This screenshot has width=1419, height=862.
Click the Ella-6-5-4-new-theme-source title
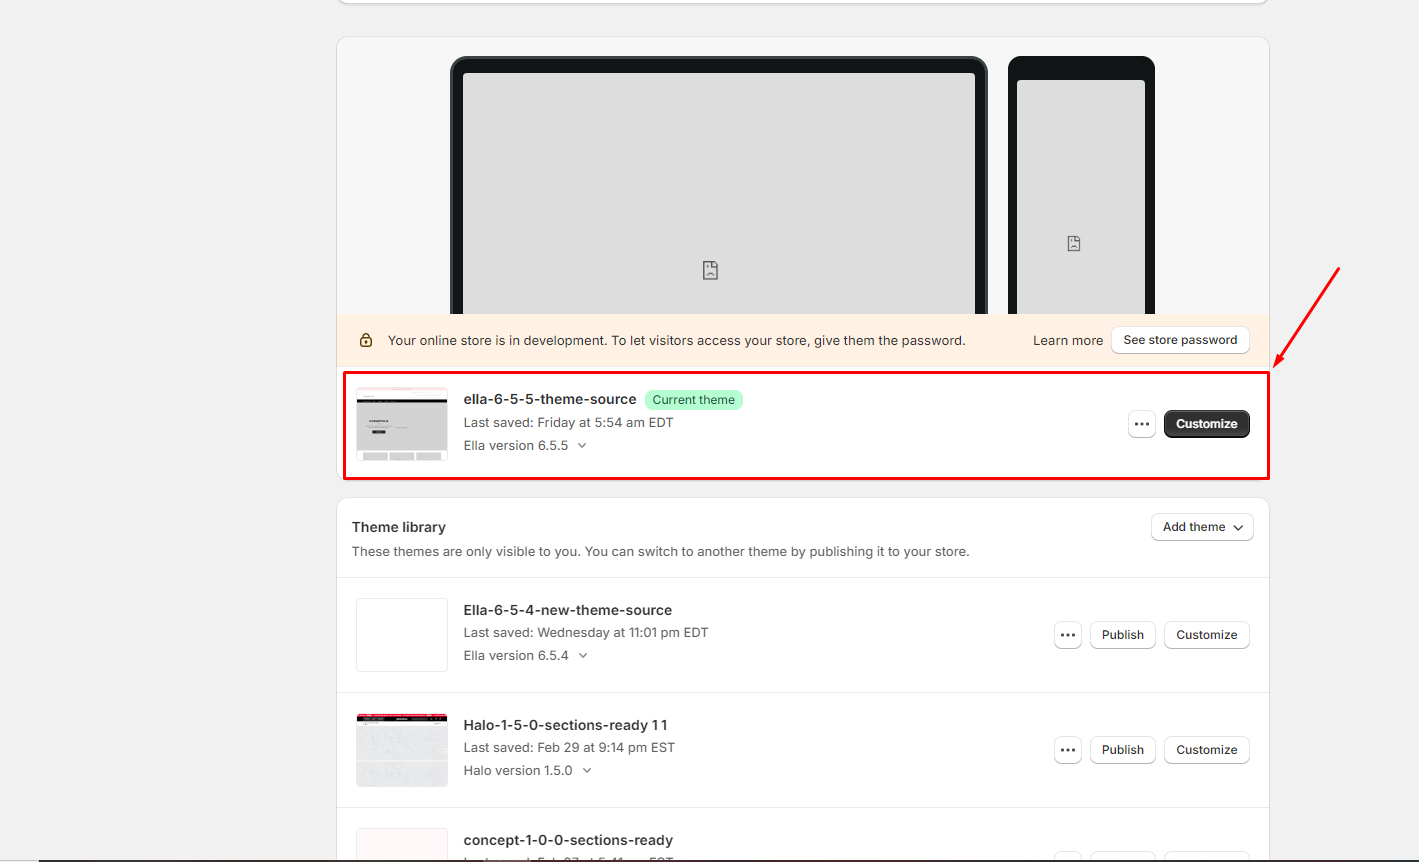pos(568,610)
